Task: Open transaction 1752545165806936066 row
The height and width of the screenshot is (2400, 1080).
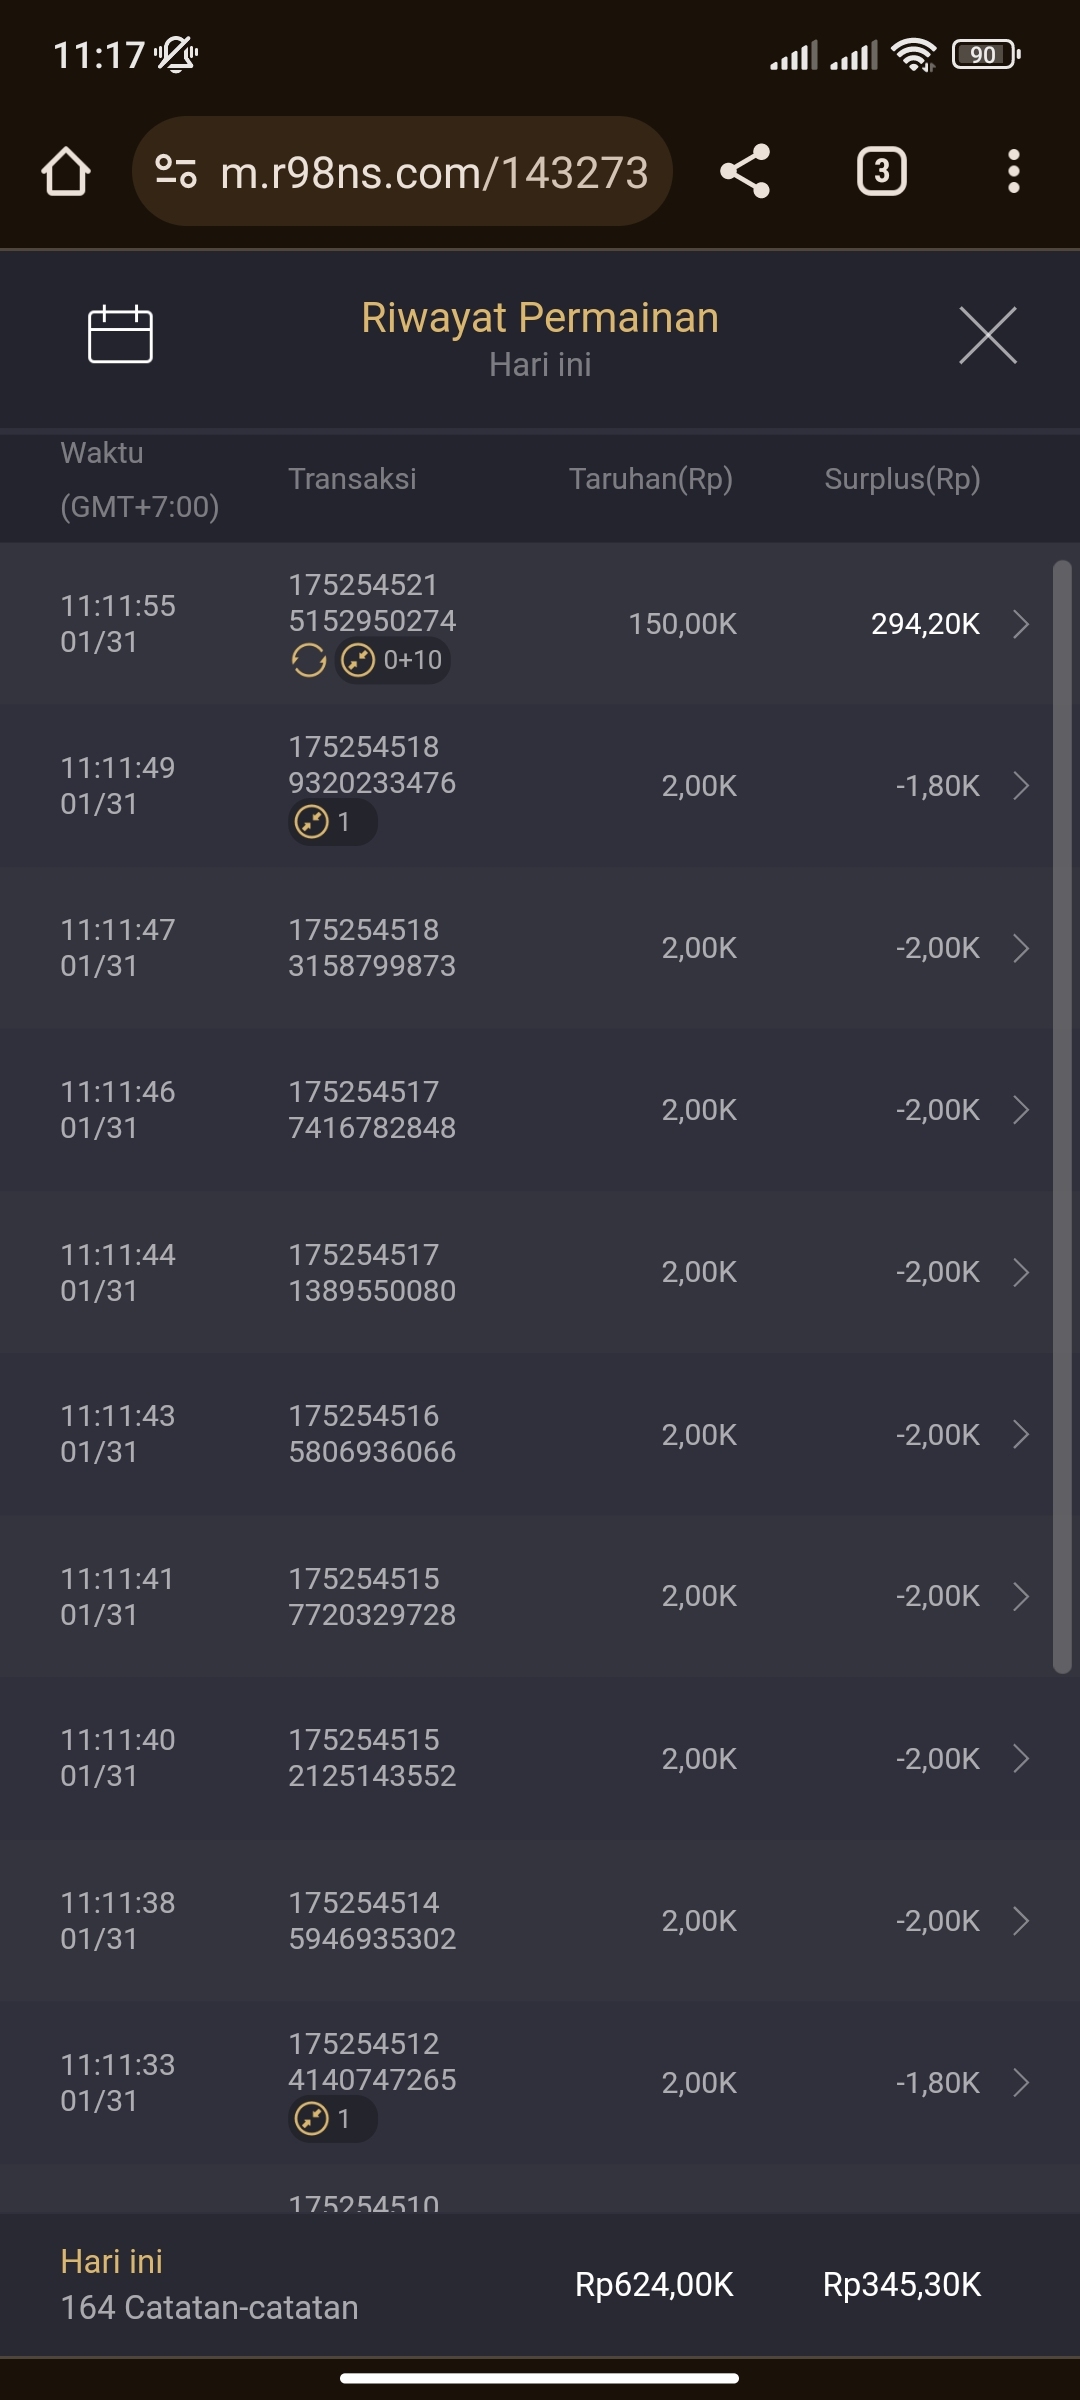Action: pos(540,1434)
